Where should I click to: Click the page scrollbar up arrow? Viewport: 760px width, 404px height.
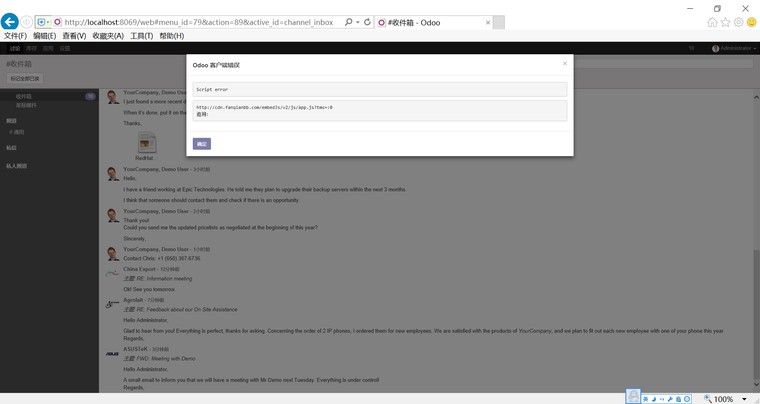tap(756, 97)
